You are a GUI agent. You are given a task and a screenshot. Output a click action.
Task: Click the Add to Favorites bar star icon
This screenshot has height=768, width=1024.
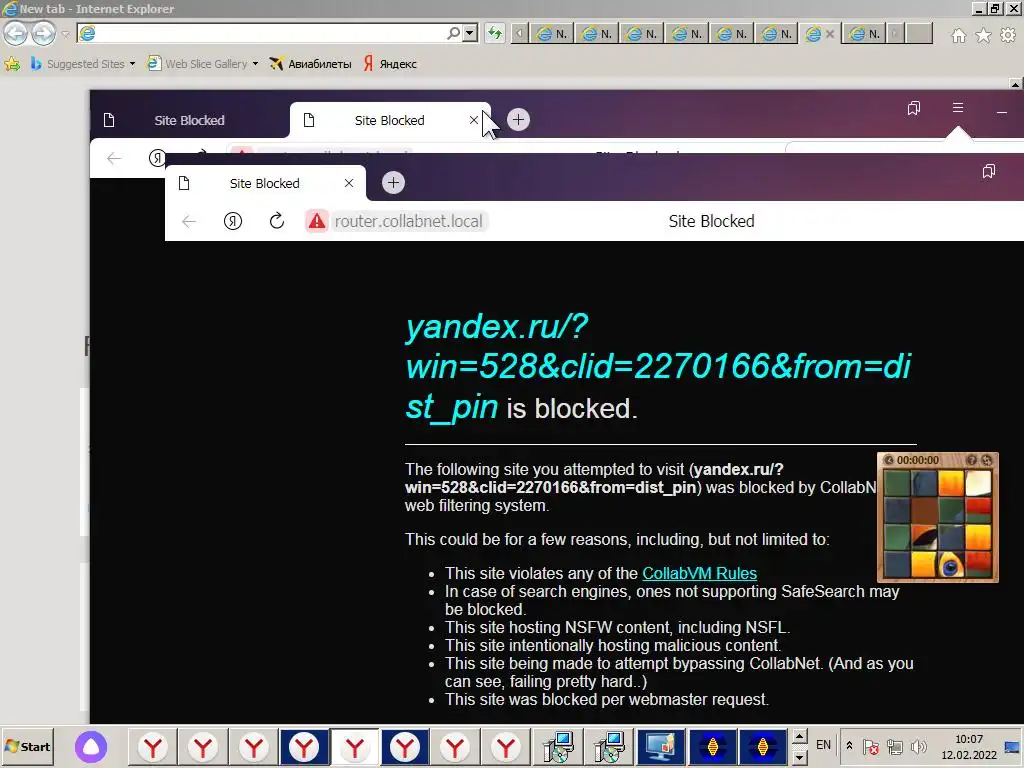(x=12, y=64)
